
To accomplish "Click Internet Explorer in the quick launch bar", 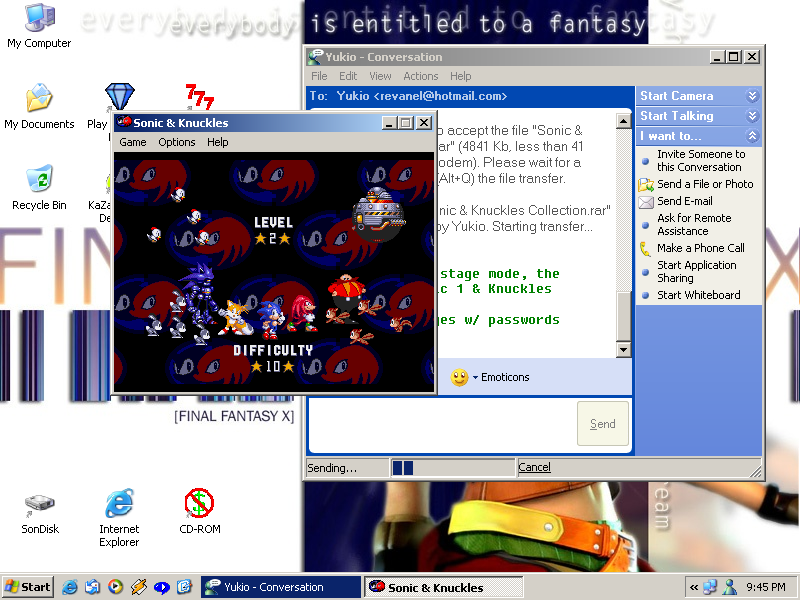I will pos(71,587).
